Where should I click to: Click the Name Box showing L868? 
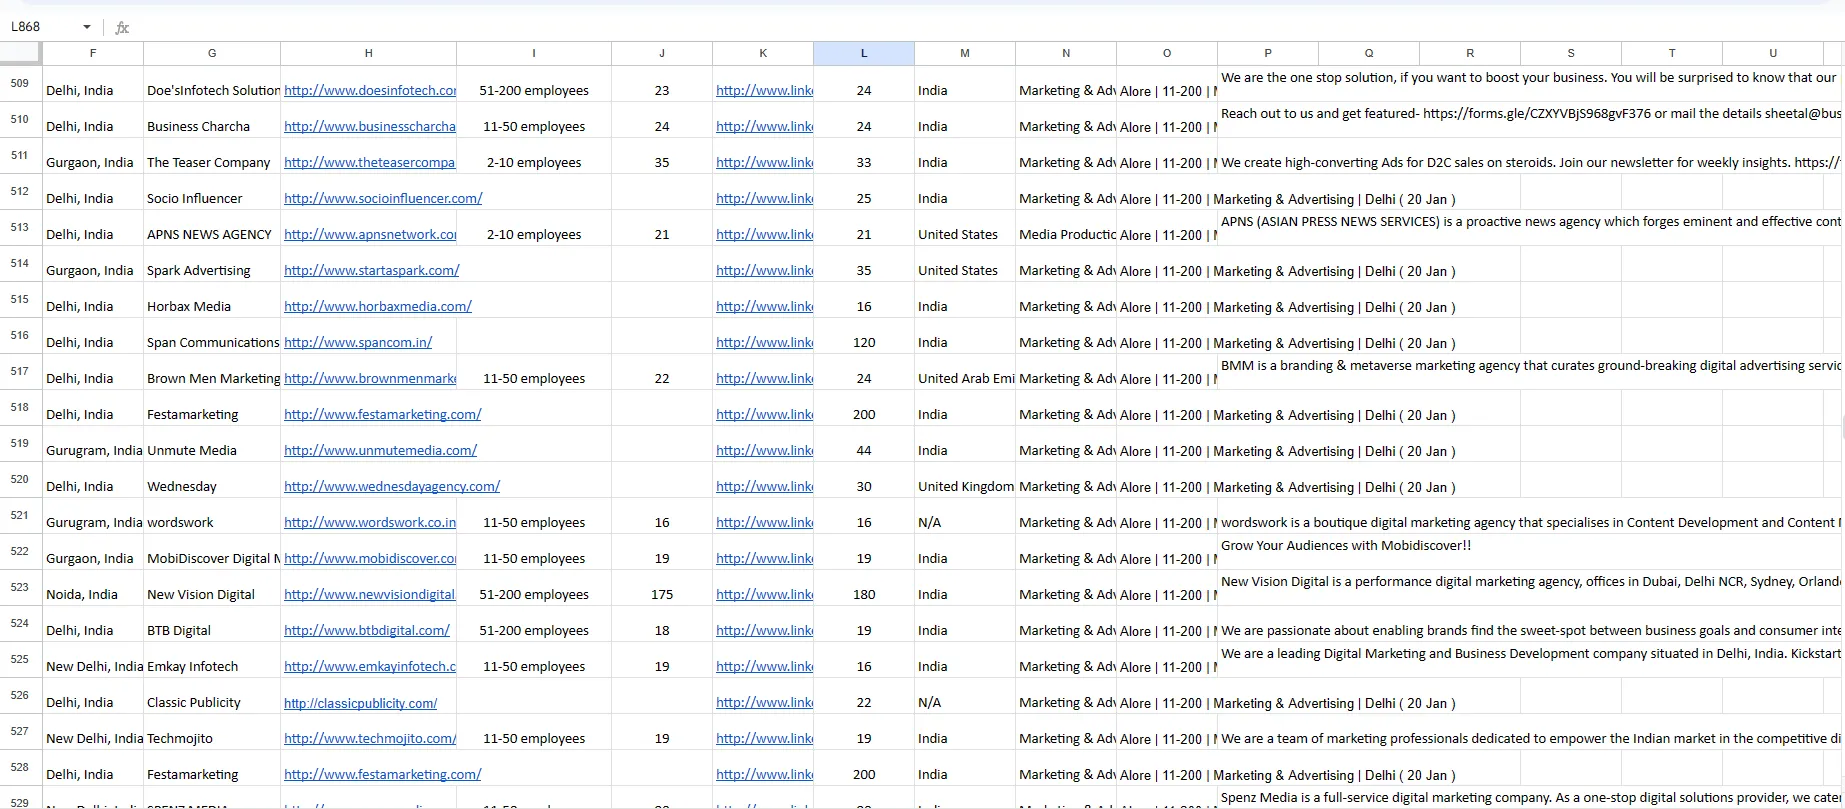point(40,27)
